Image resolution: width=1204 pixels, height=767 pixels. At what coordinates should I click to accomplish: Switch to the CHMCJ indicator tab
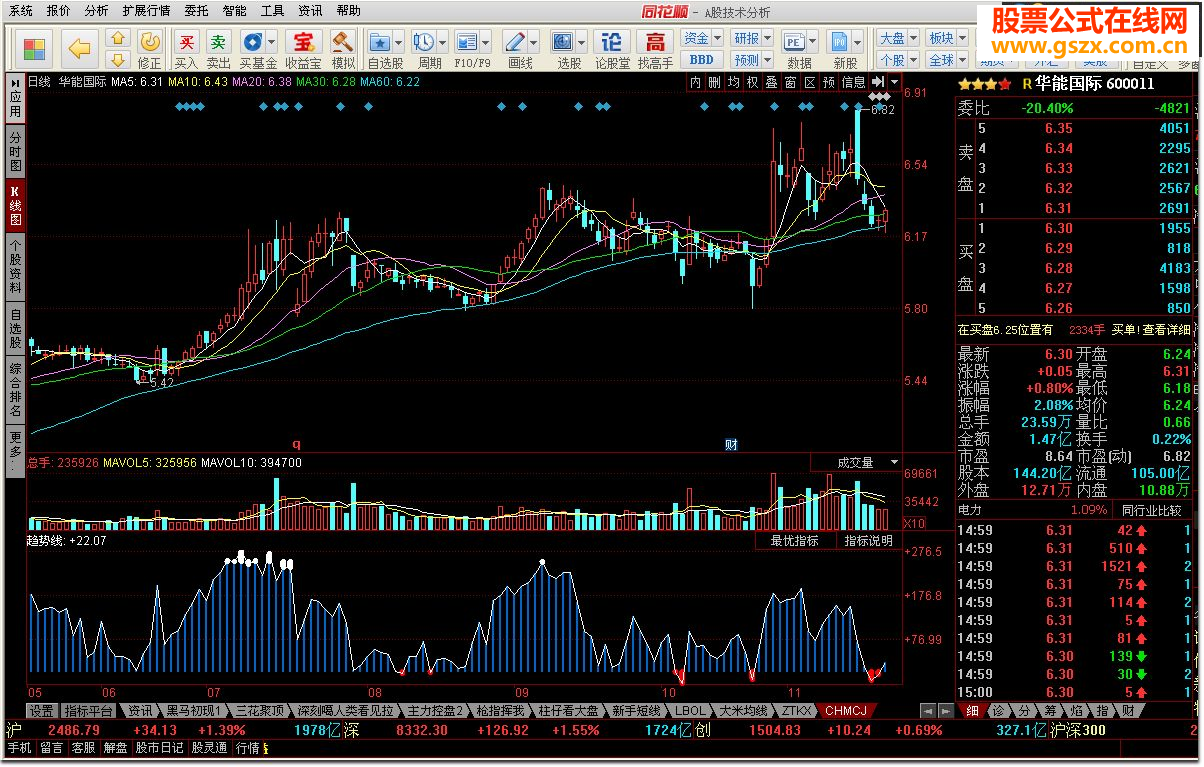pos(846,710)
